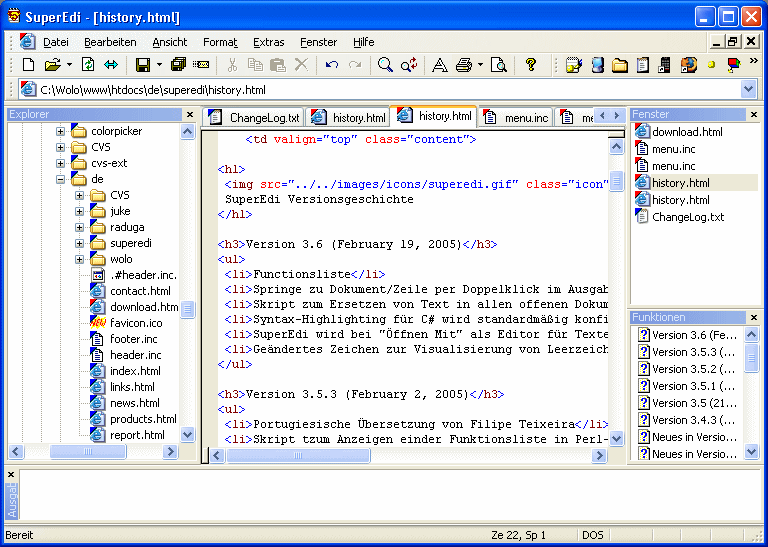Switch to the menu.inc editor tab

coord(516,118)
